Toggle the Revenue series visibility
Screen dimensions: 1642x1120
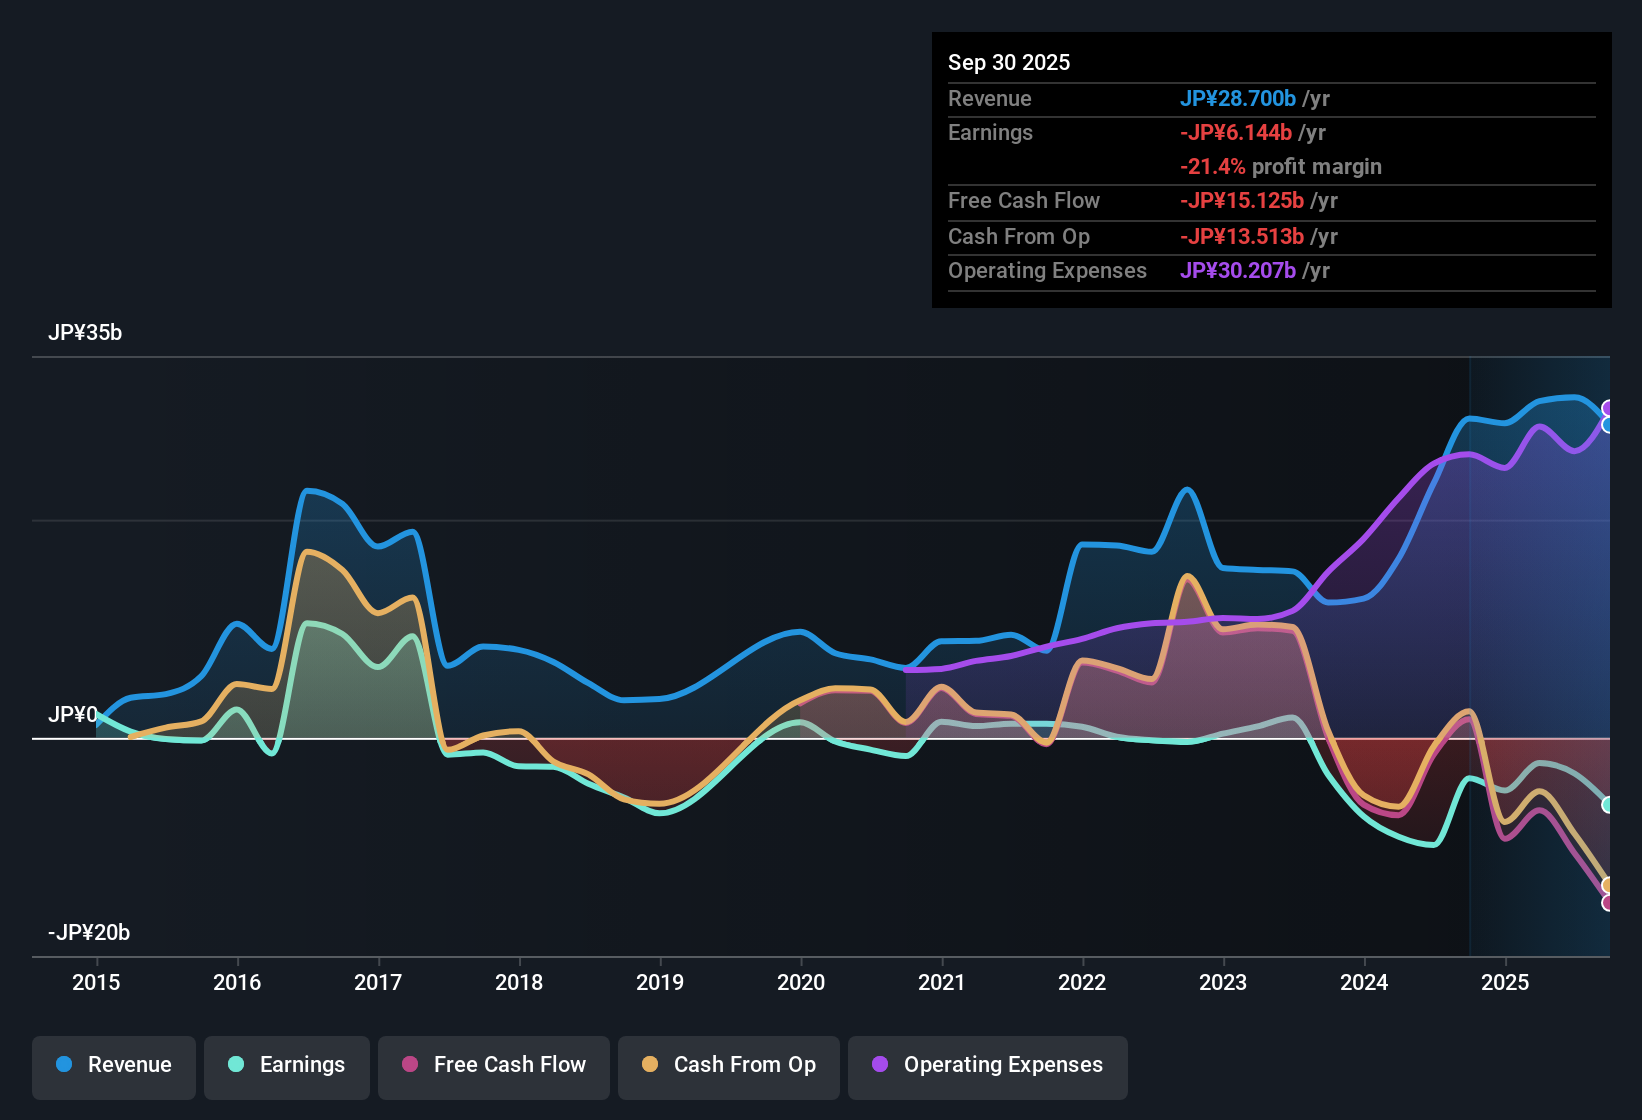point(113,1065)
